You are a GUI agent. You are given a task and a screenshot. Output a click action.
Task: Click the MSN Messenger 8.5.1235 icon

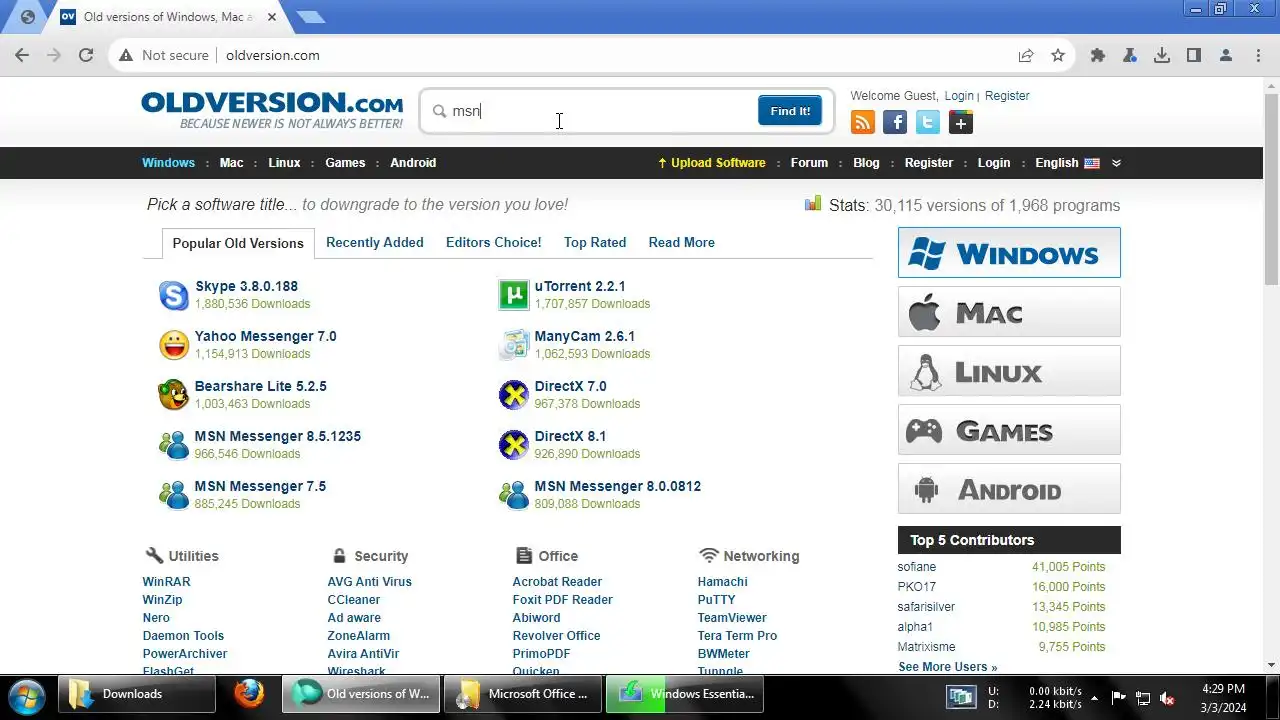(x=173, y=445)
